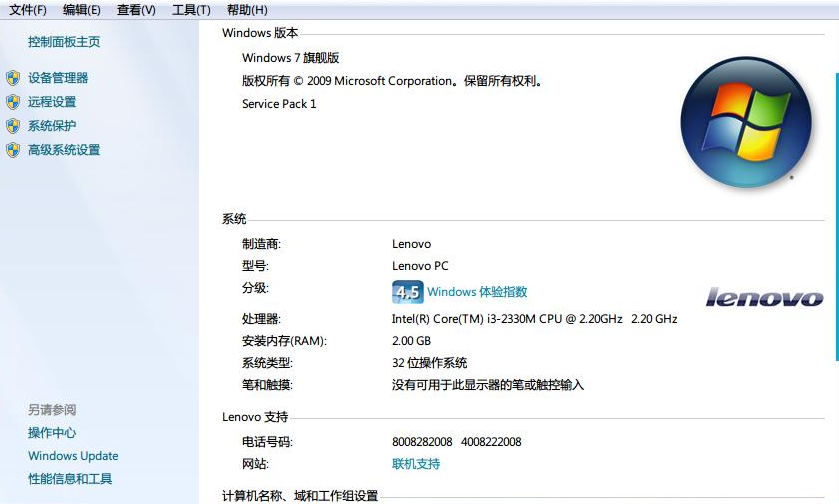Select the i3-2330M processor text

[535, 319]
